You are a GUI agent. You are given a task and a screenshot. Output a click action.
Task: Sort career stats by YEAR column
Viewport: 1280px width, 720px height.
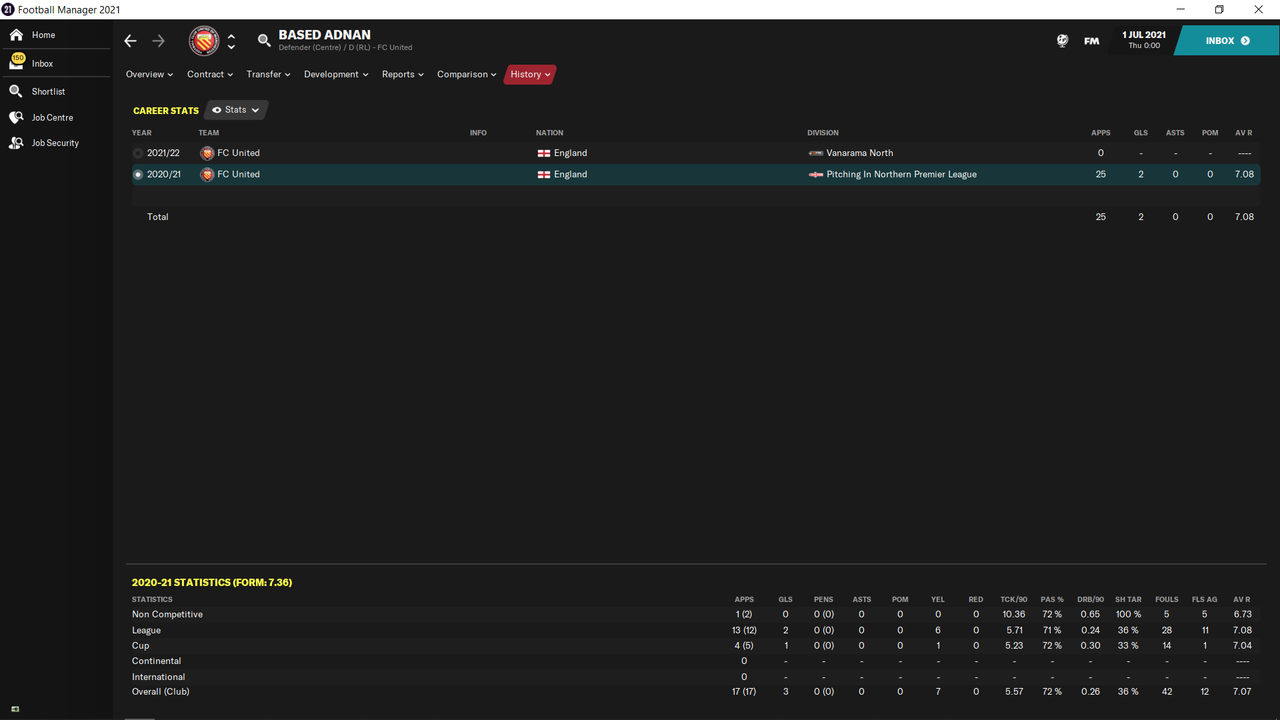(x=142, y=133)
